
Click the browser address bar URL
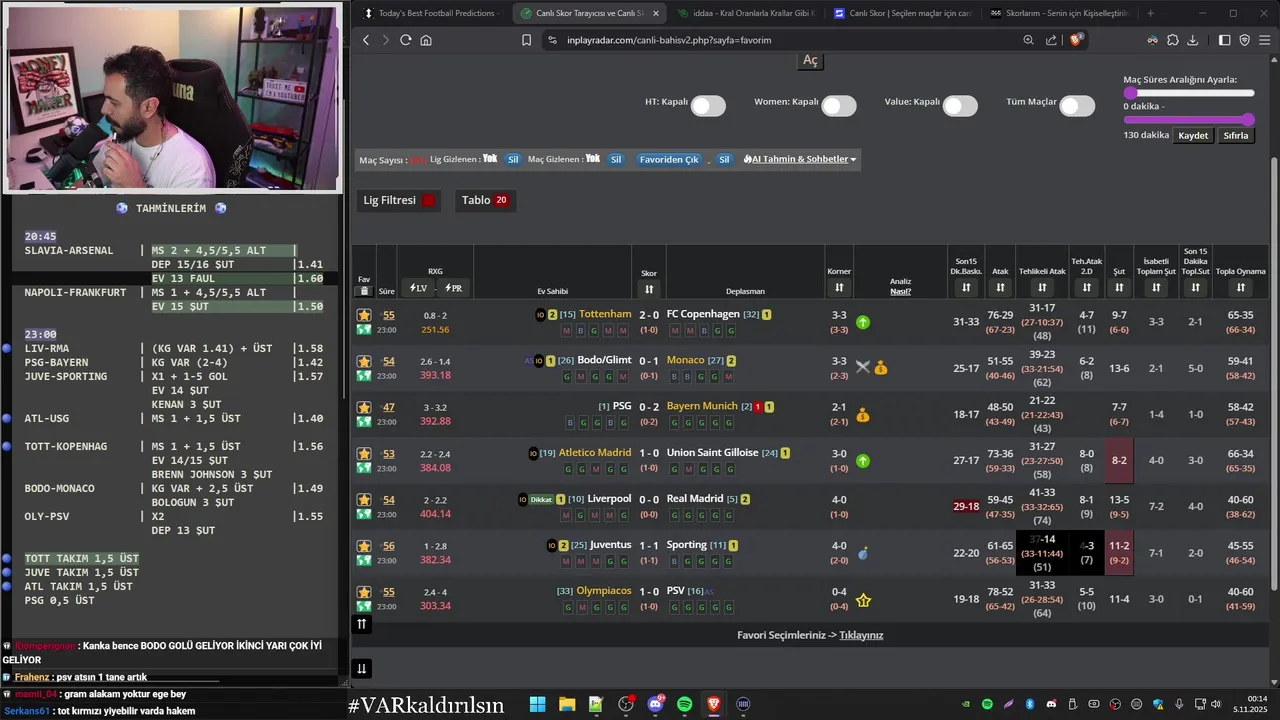click(669, 40)
